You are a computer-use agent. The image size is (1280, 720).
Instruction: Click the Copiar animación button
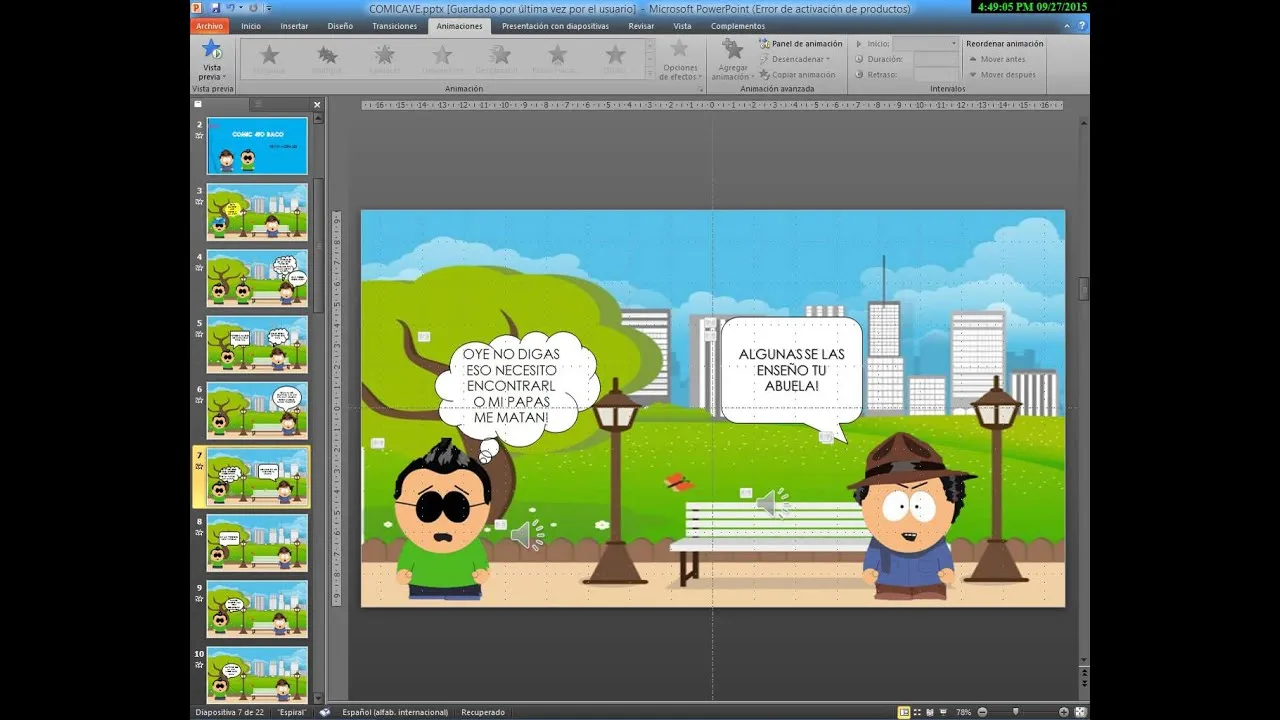(x=797, y=75)
